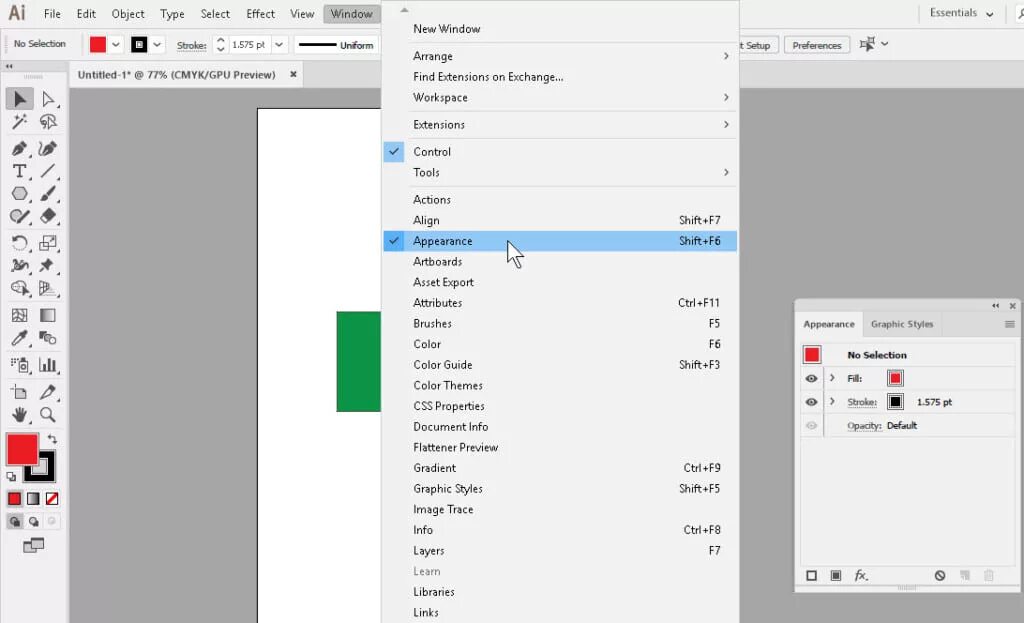
Task: Open stroke weight dropdown
Action: coord(279,44)
